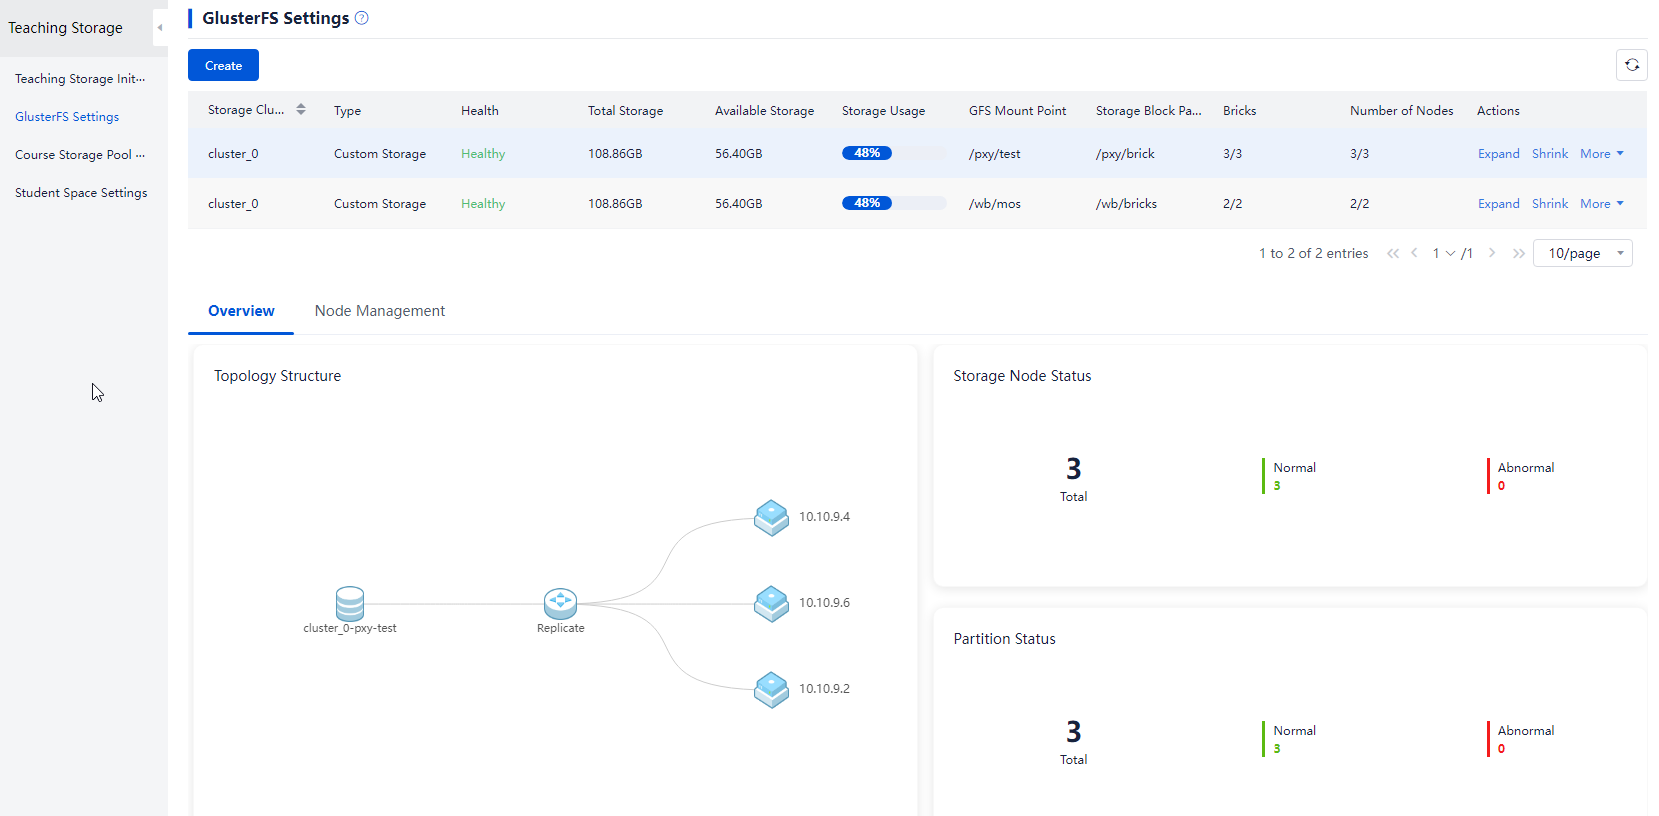Click the Create button
Viewport: 1659px width, 816px height.
(x=223, y=65)
